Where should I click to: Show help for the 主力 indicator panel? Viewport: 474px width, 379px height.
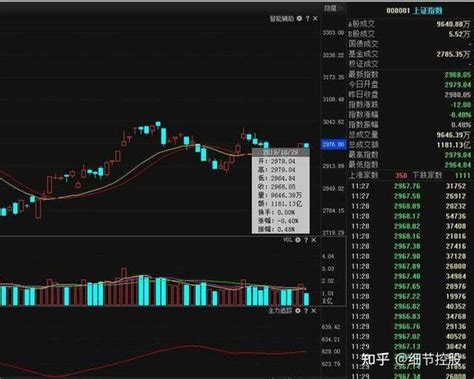pos(306,311)
